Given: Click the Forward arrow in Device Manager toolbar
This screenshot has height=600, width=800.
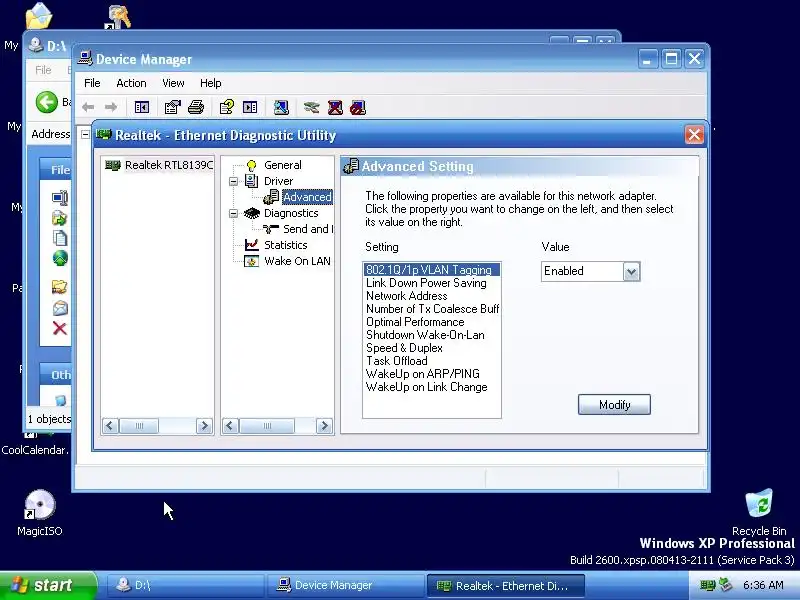Looking at the screenshot, I should point(111,107).
